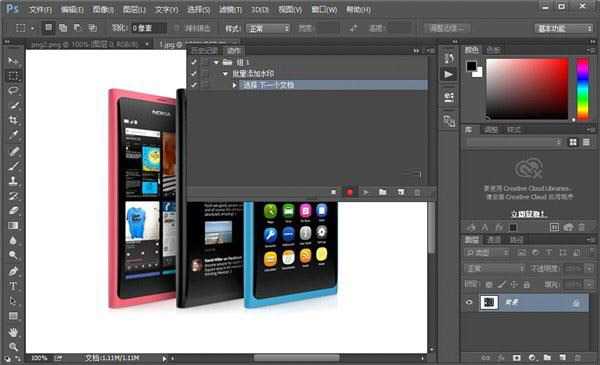Expand the 选择下一个文档 step triangle
The image size is (600, 365).
click(234, 85)
